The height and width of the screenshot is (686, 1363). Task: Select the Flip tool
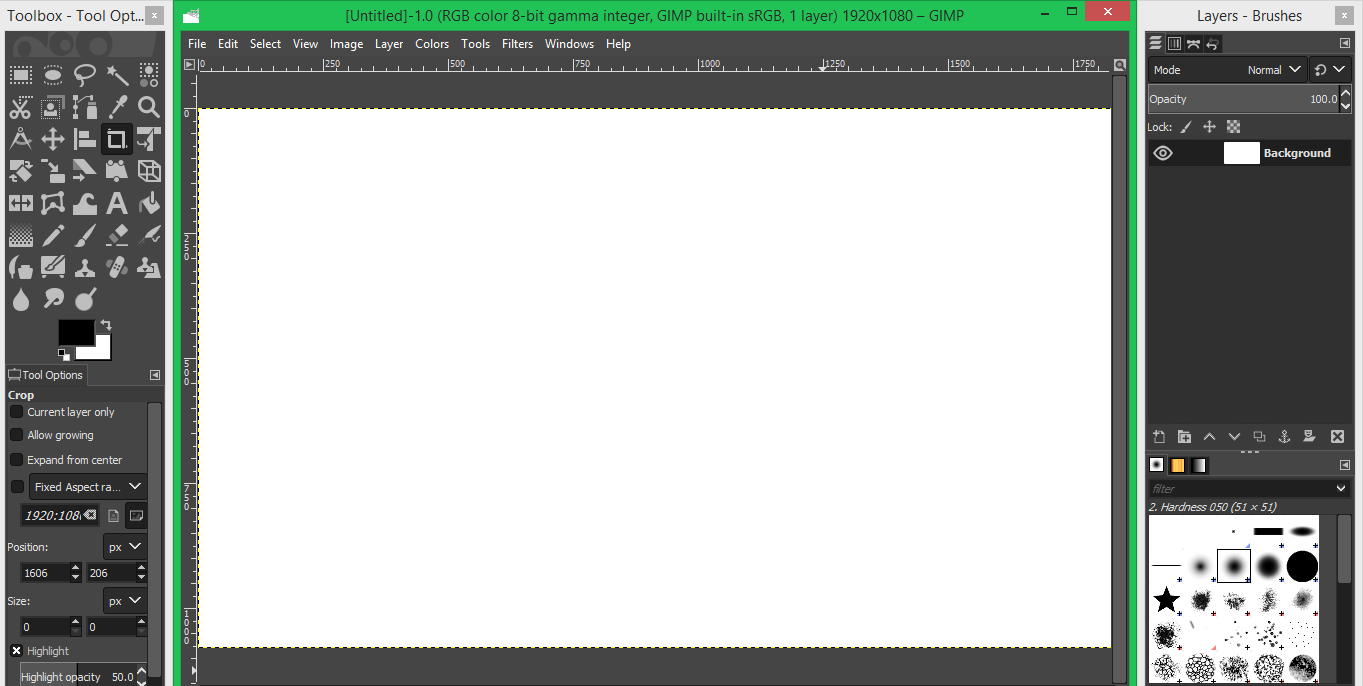20,203
